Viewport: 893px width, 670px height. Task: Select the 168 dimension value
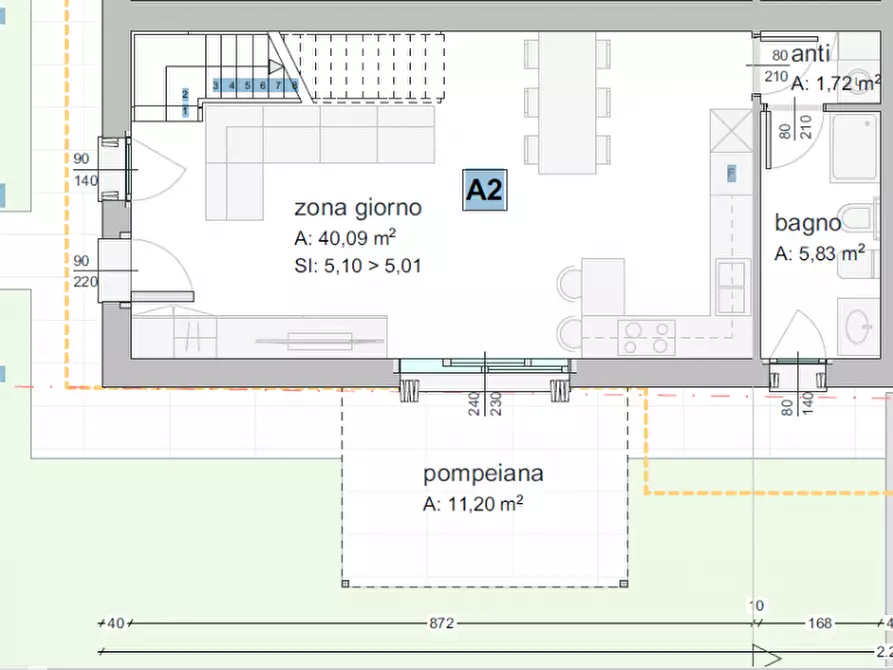point(819,623)
